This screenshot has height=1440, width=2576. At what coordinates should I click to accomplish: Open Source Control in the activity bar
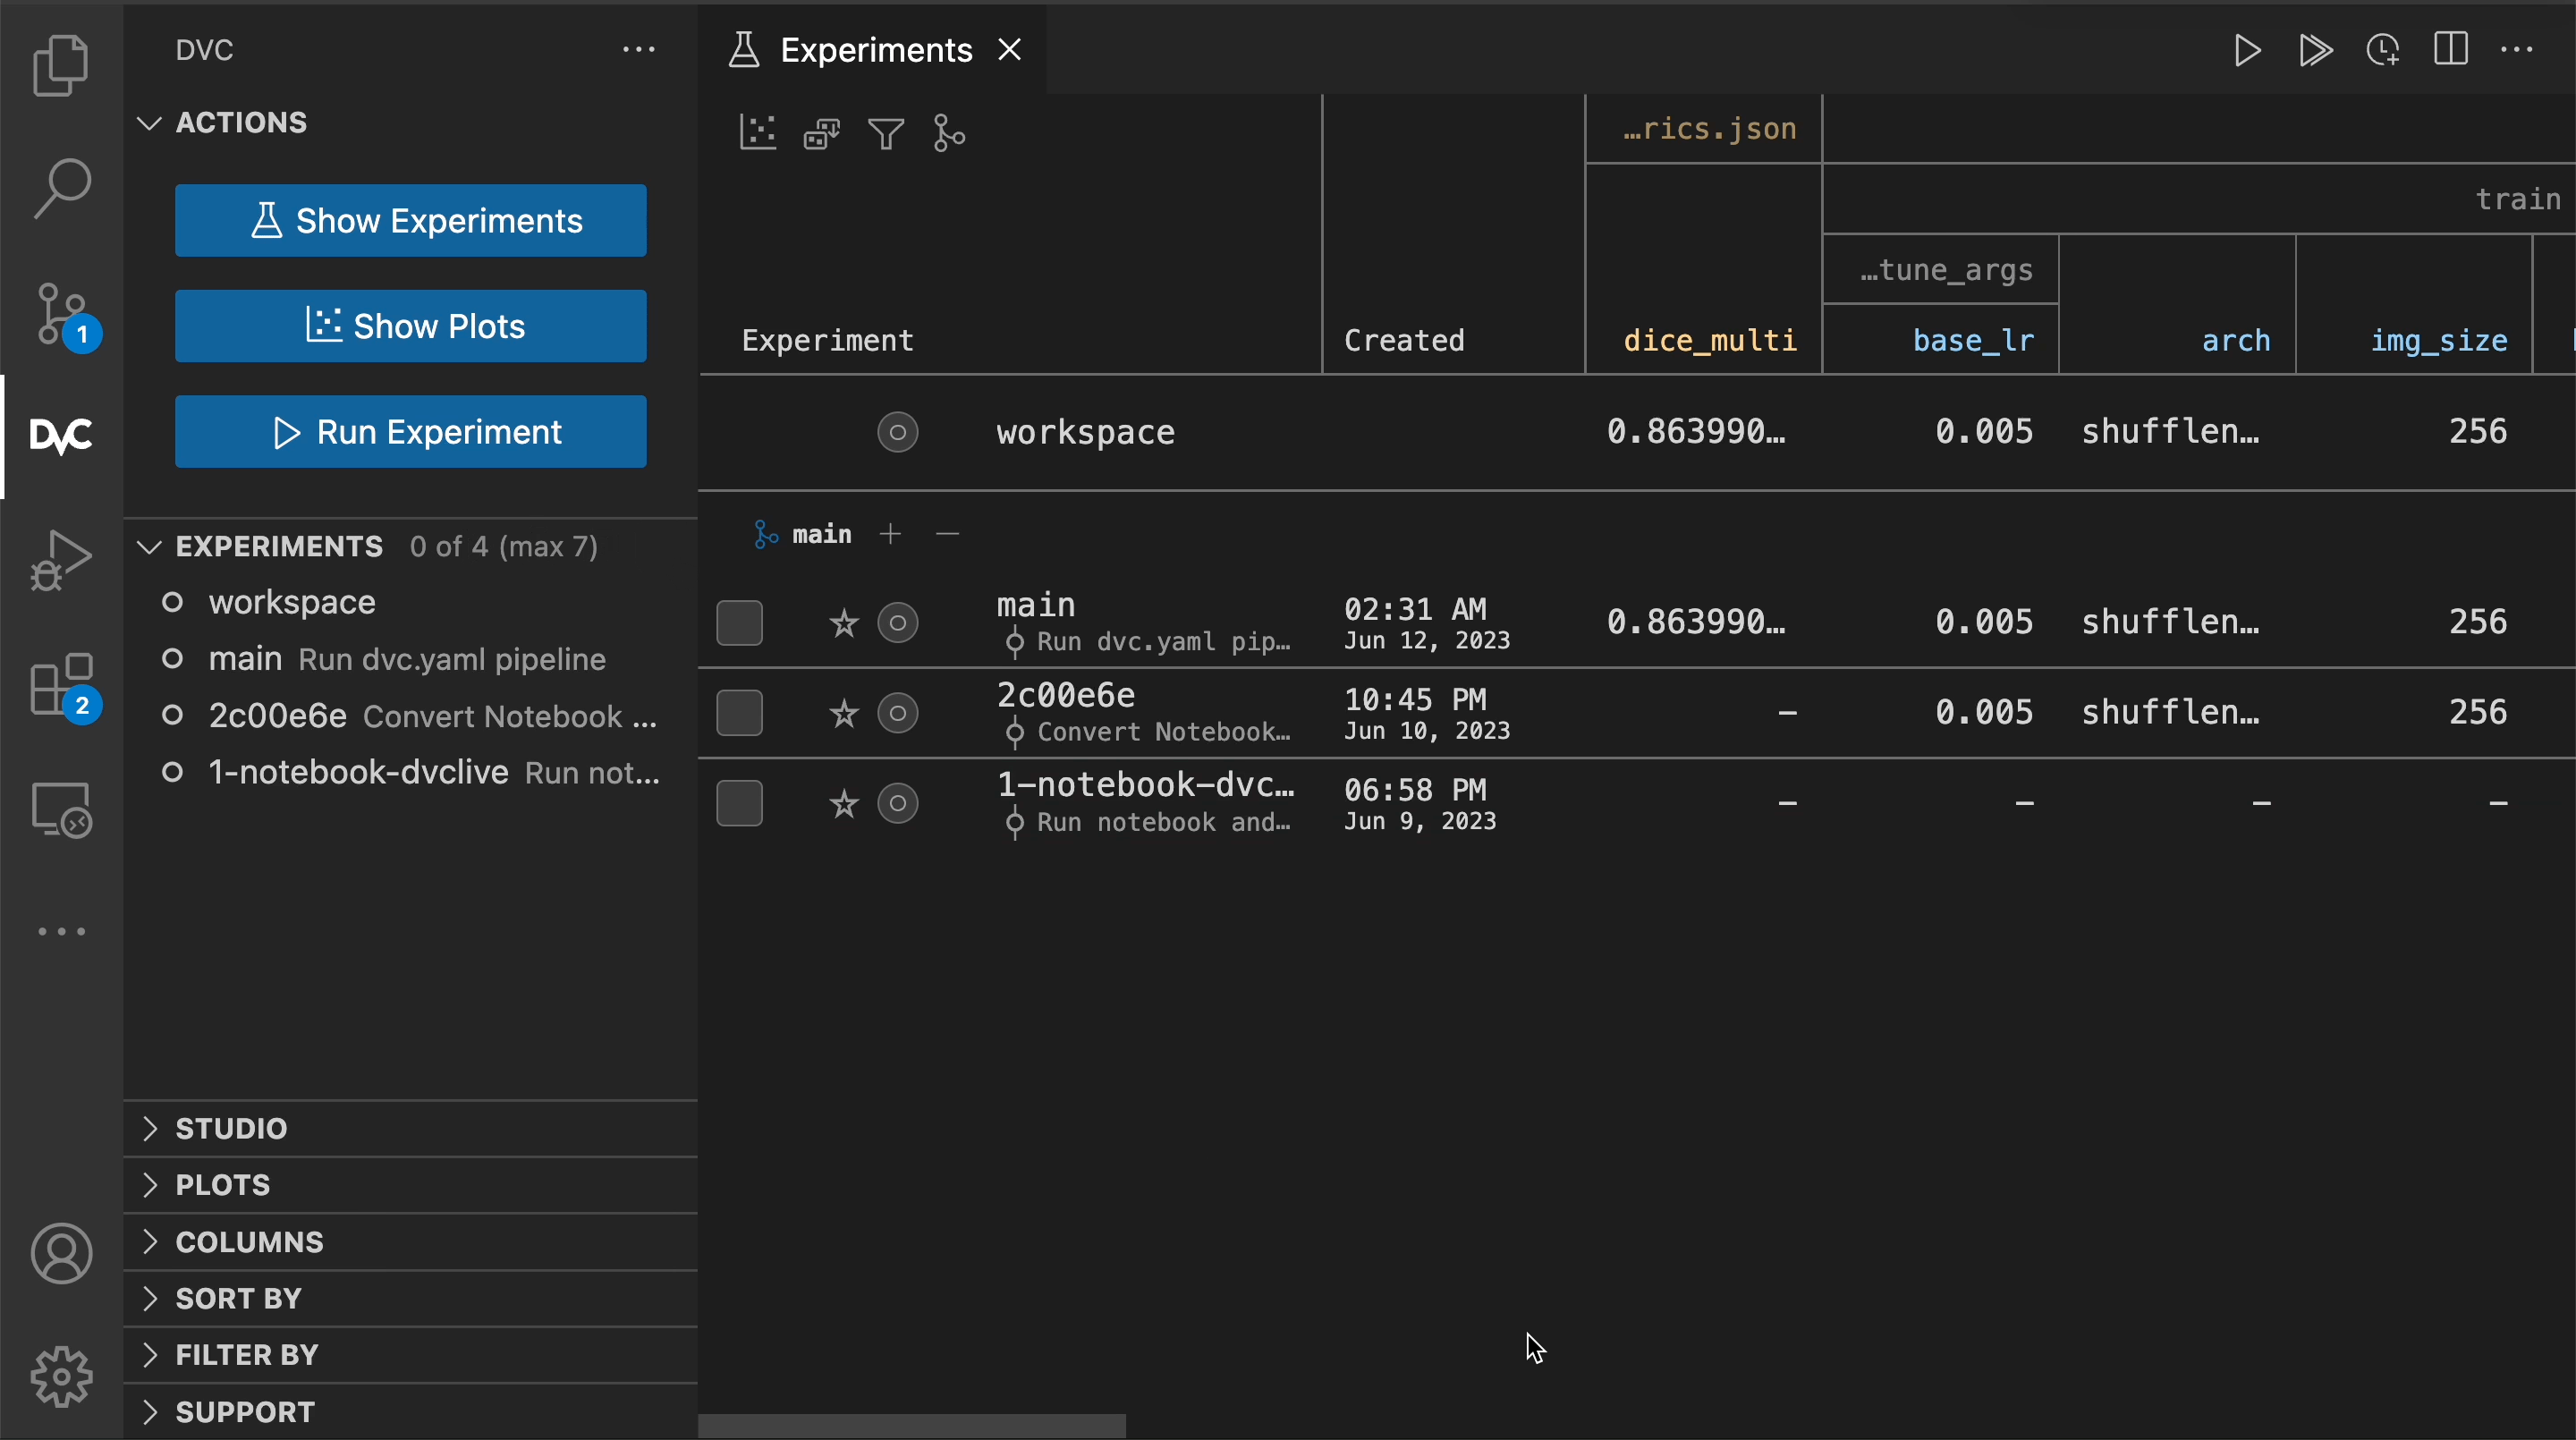[62, 313]
